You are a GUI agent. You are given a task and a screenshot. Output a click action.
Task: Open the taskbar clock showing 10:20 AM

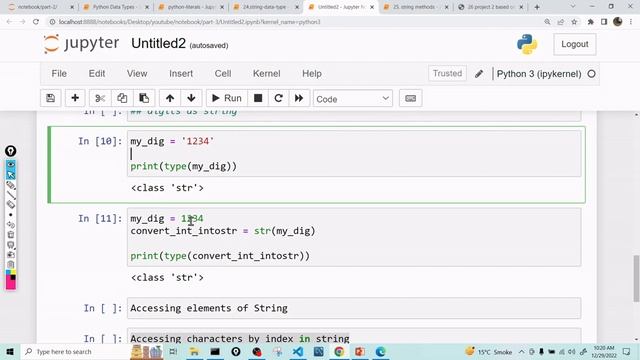(x=604, y=351)
